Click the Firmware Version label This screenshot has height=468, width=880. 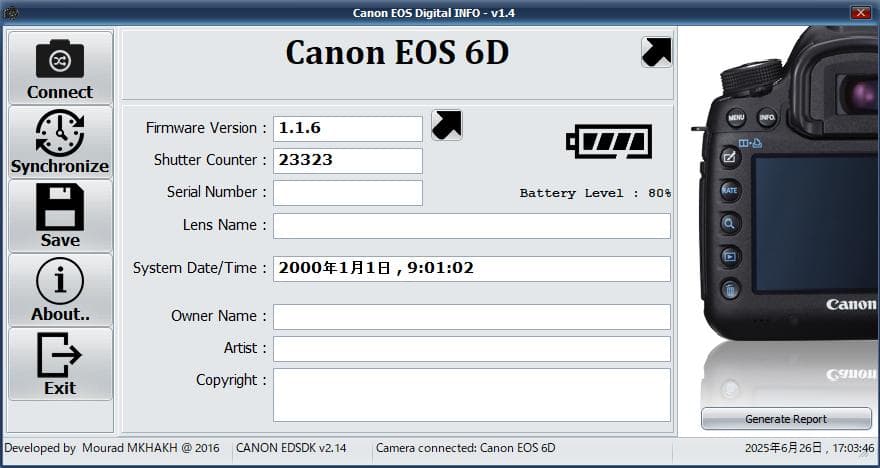click(206, 129)
